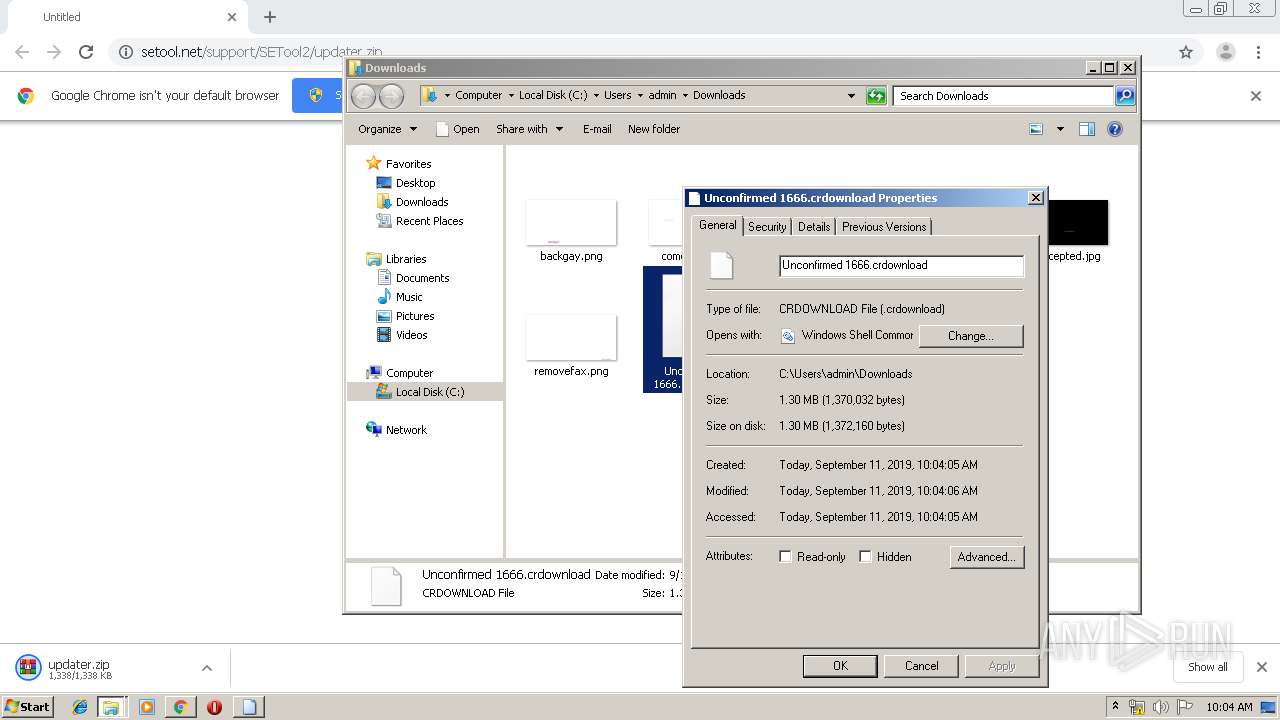This screenshot has height=720, width=1280.
Task: Click the Chrome back arrow
Action: click(x=22, y=52)
